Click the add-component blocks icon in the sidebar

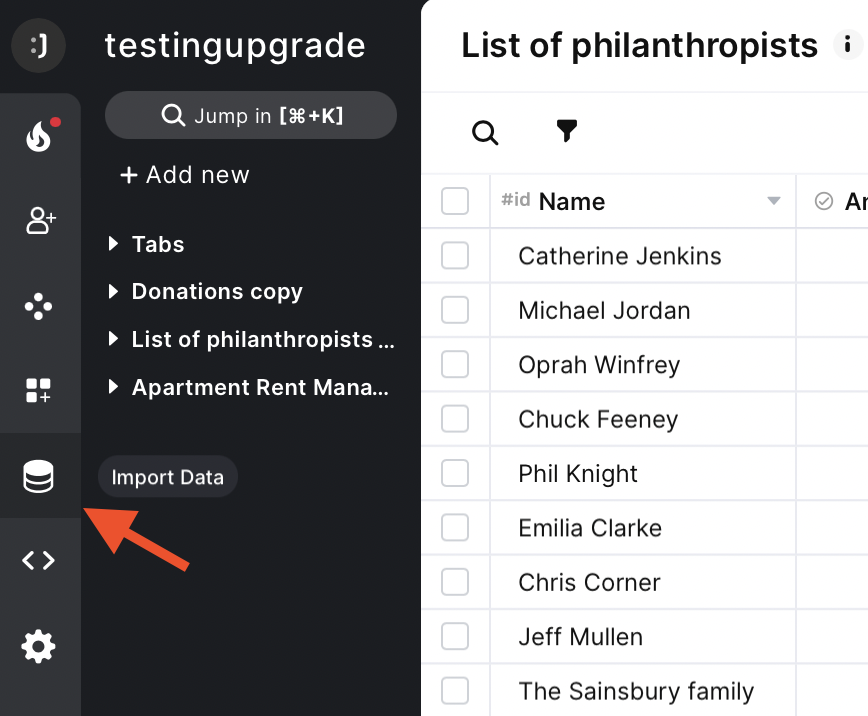(39, 391)
